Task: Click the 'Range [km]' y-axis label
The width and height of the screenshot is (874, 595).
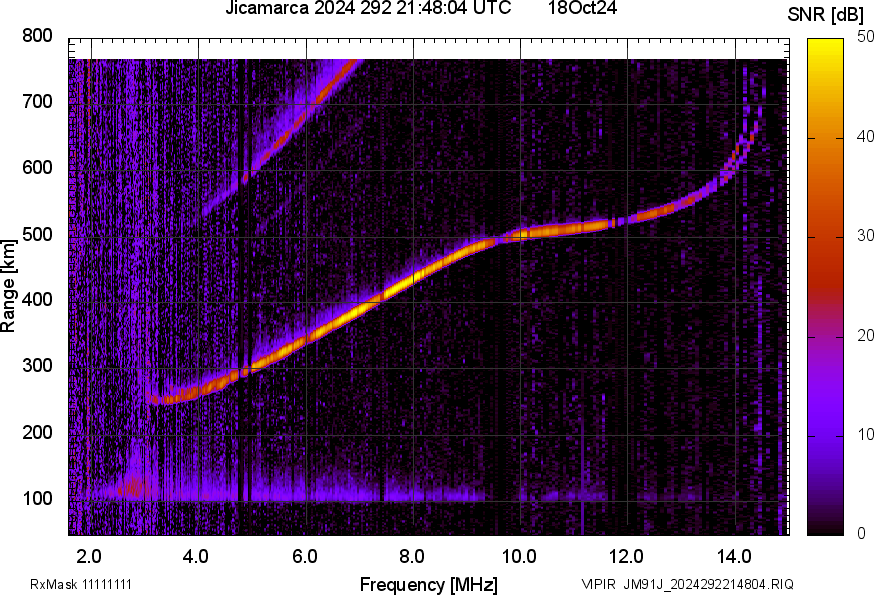Action: point(8,286)
